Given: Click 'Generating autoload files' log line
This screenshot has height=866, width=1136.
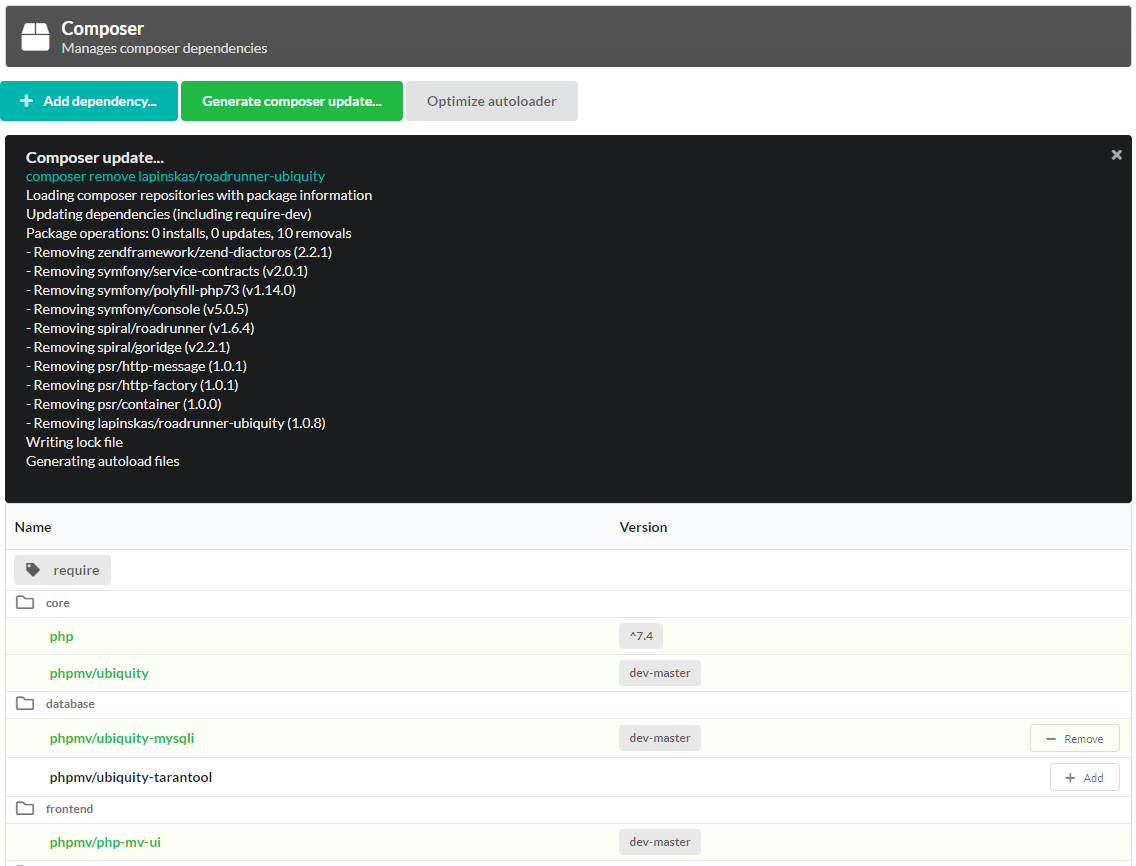Looking at the screenshot, I should (103, 461).
